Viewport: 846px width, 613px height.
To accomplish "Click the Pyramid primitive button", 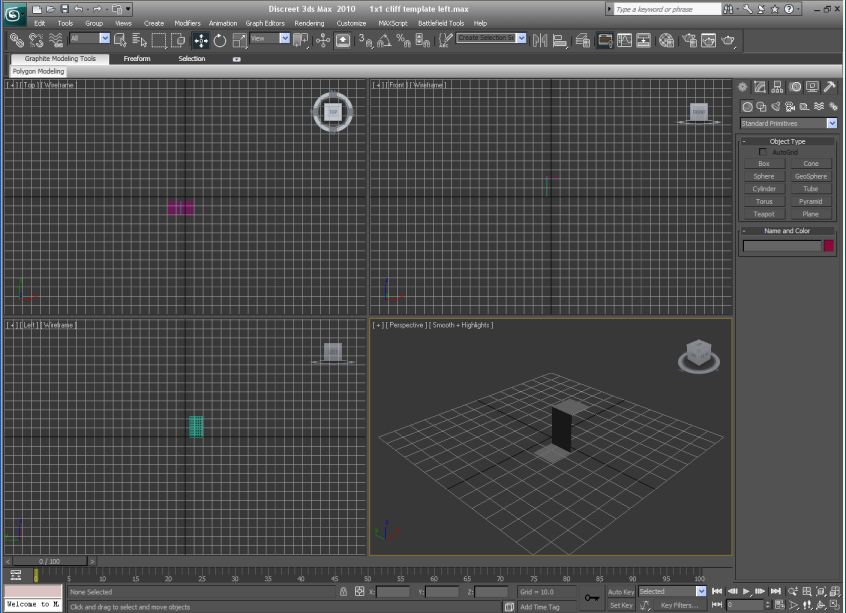I will [x=810, y=201].
